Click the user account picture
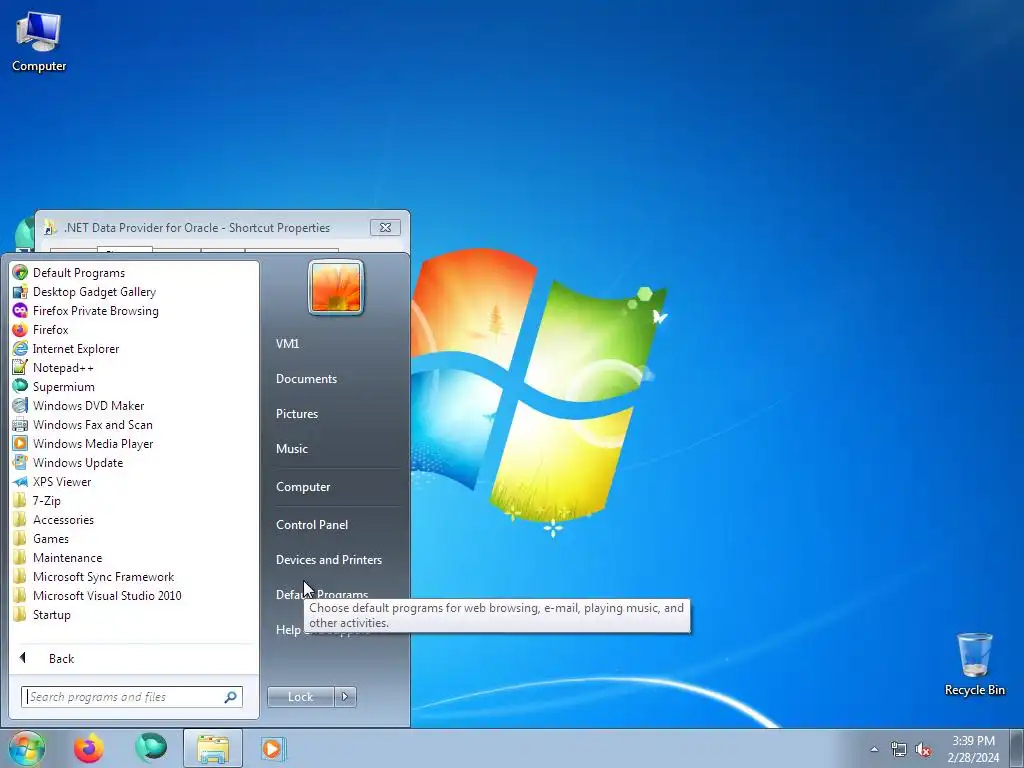 (336, 287)
